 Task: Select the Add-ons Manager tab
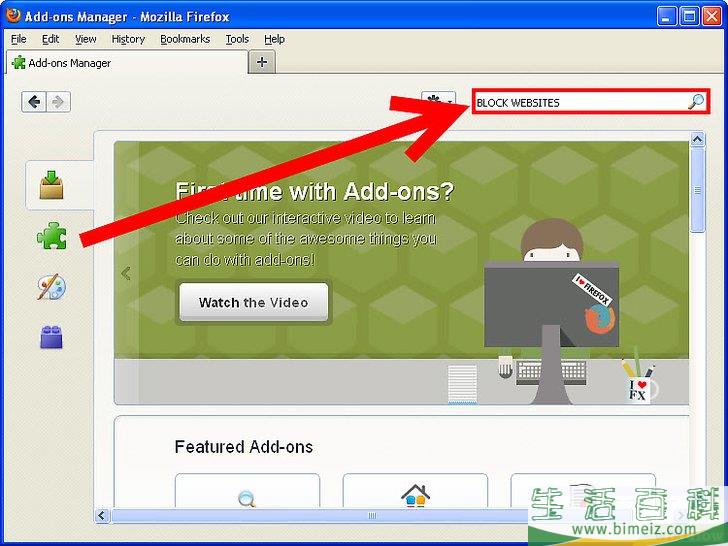click(127, 63)
